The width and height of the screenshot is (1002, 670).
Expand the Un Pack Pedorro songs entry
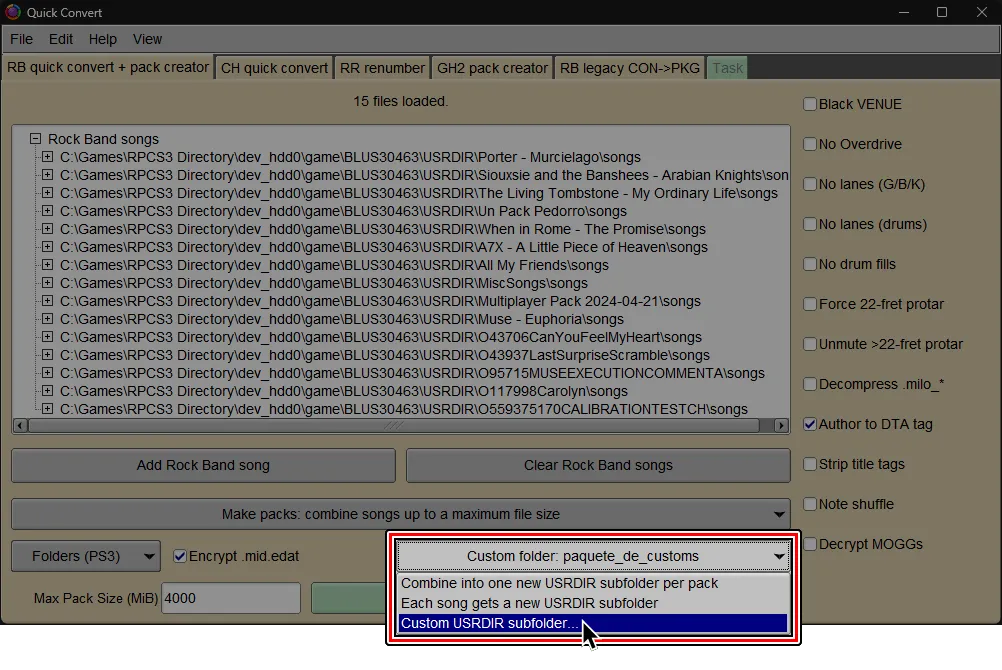coord(47,211)
